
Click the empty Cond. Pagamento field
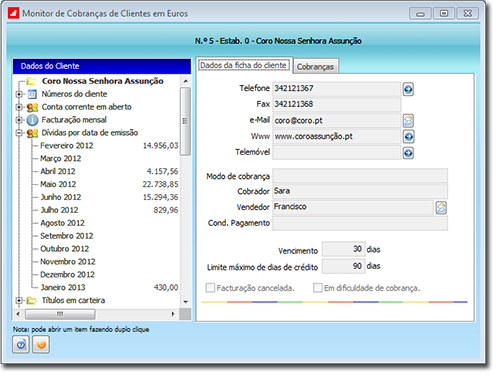(360, 223)
